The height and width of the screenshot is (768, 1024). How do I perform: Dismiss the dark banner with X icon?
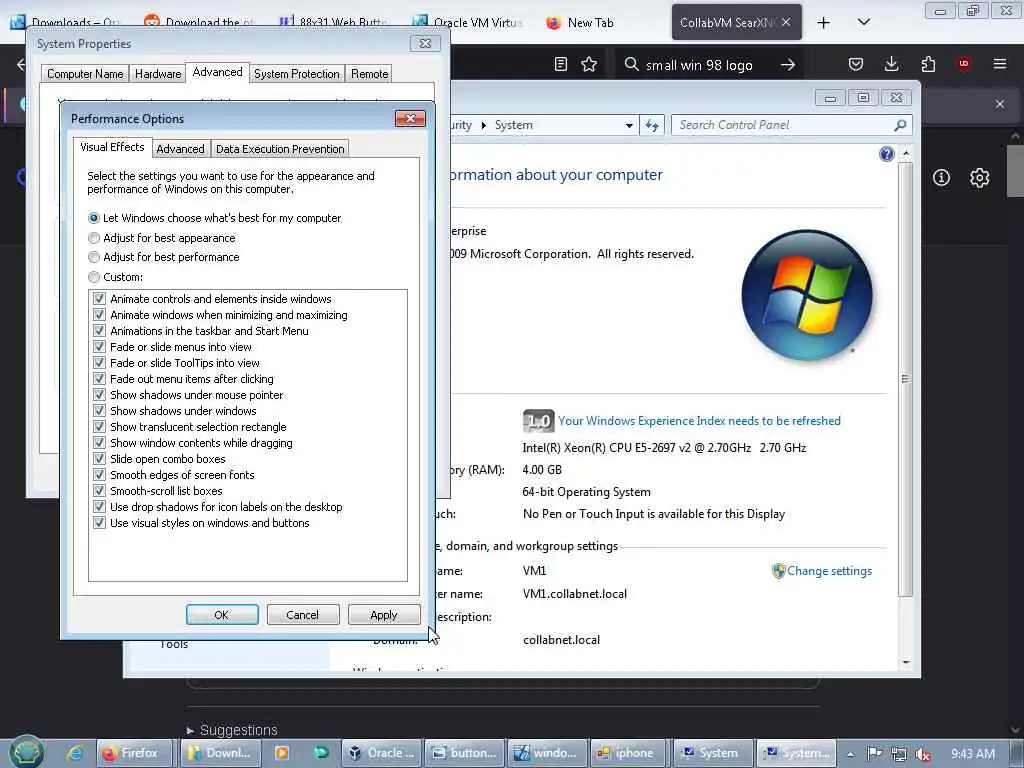tap(1000, 104)
